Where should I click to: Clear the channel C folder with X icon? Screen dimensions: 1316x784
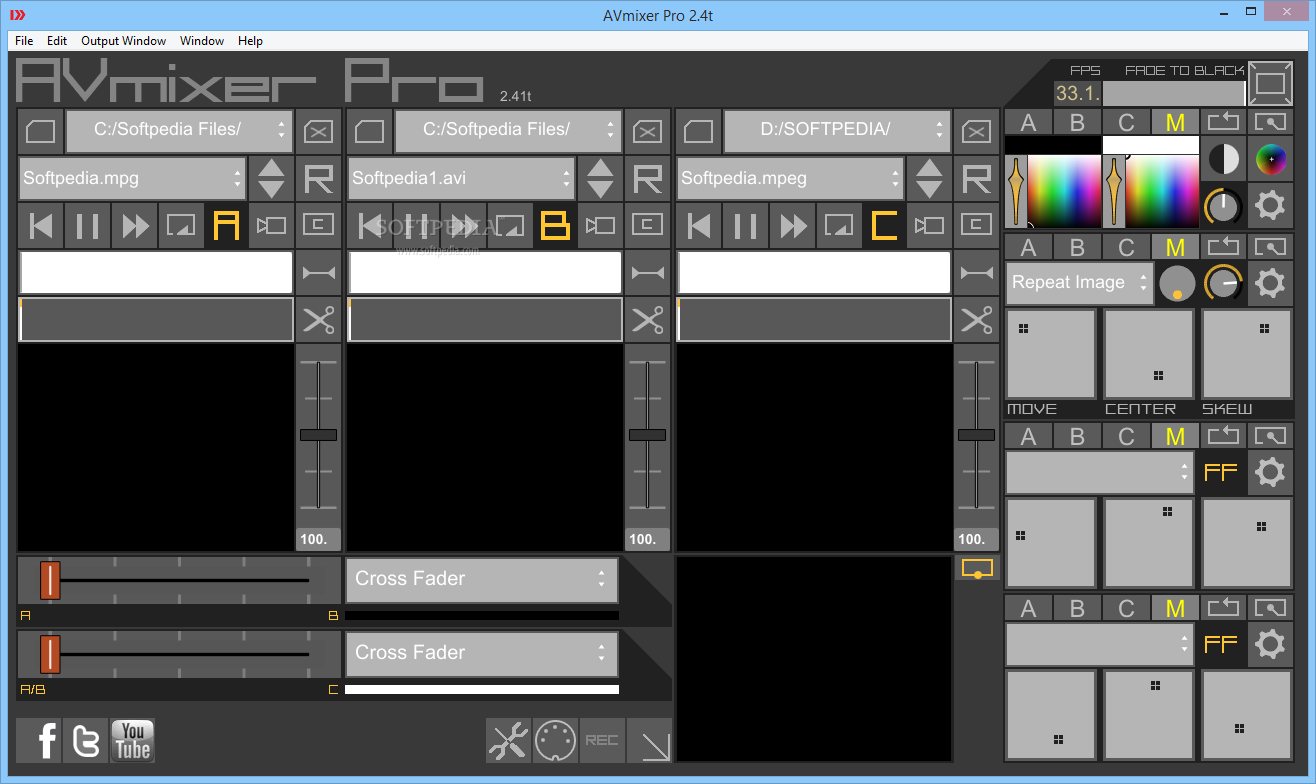(x=977, y=132)
